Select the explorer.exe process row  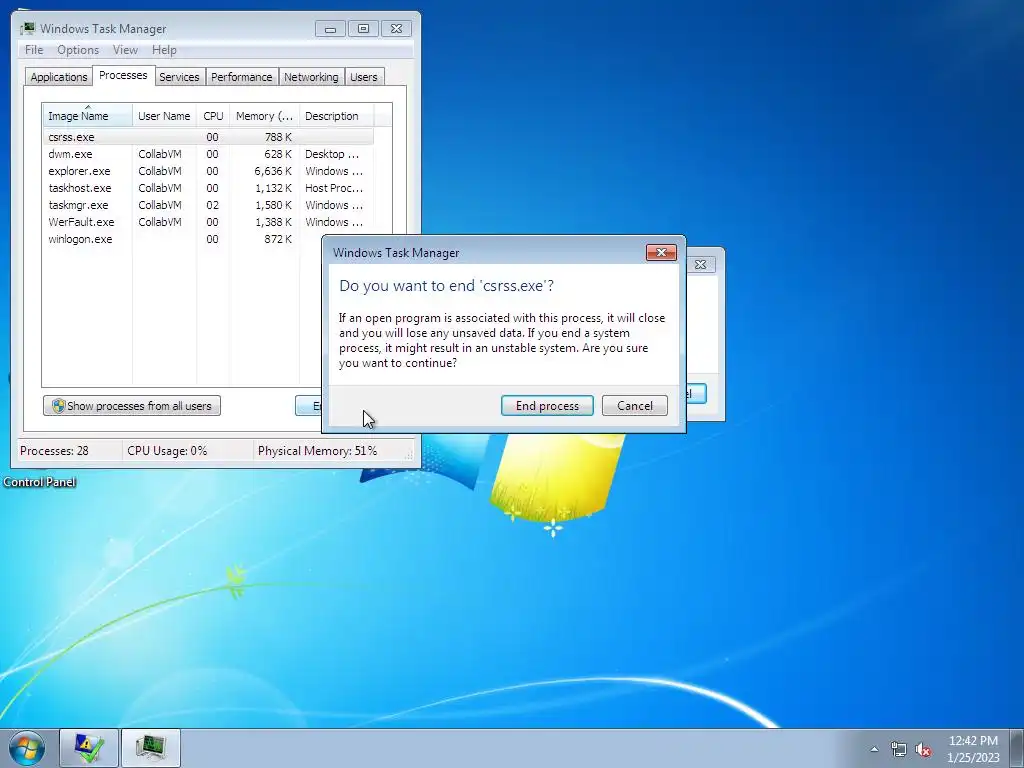click(x=209, y=171)
